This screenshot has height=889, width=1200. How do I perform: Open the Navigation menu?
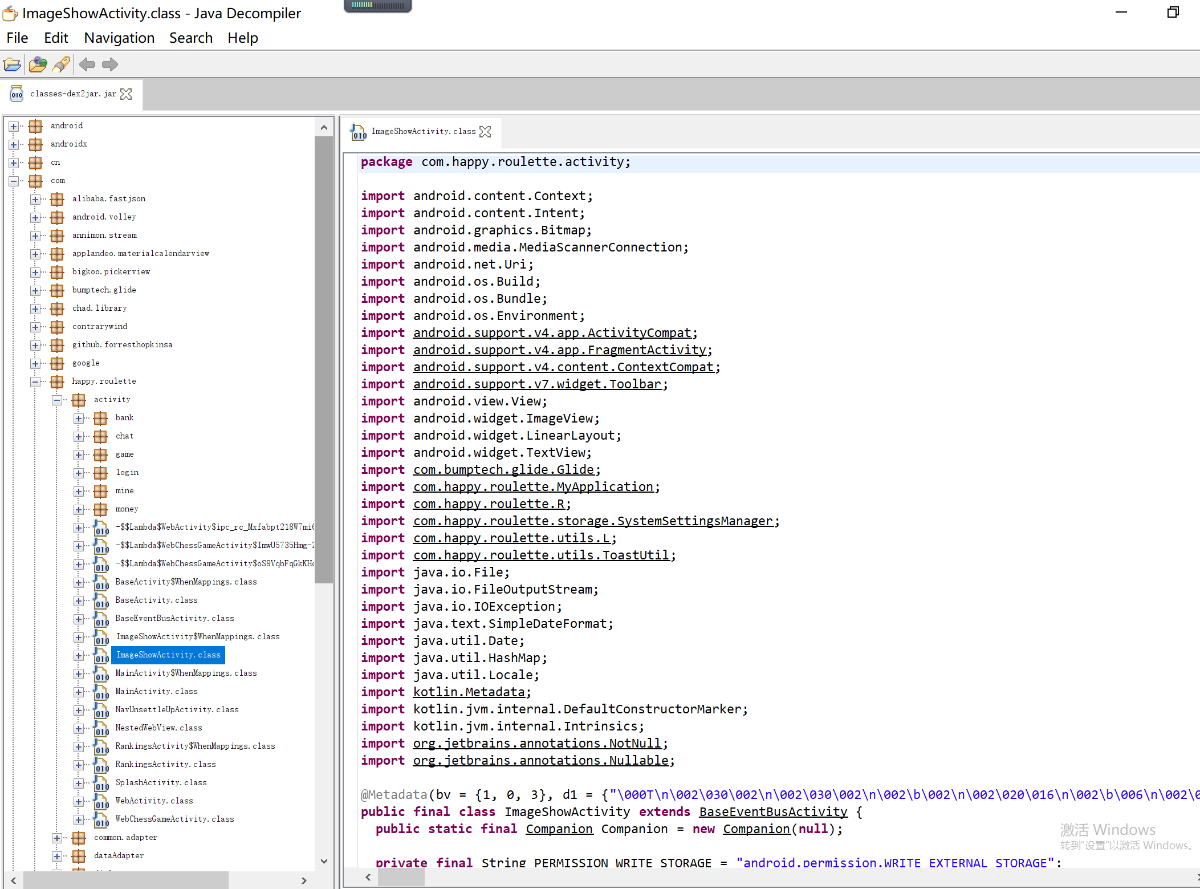coord(119,38)
